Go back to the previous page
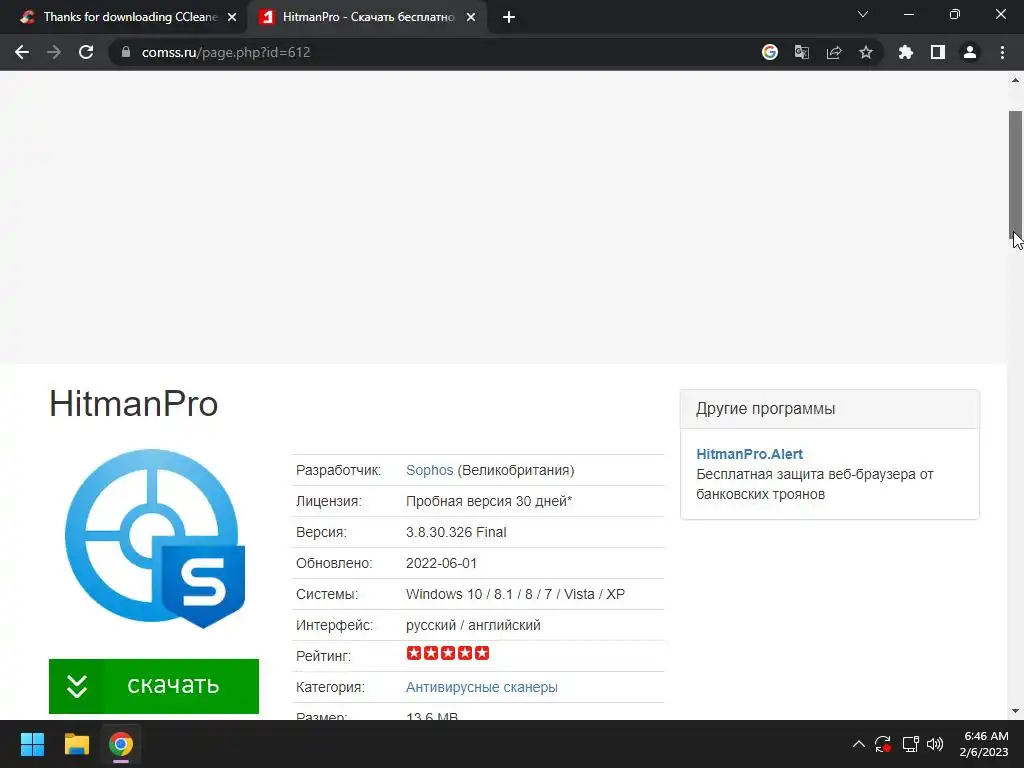The height and width of the screenshot is (768, 1024). coord(22,52)
